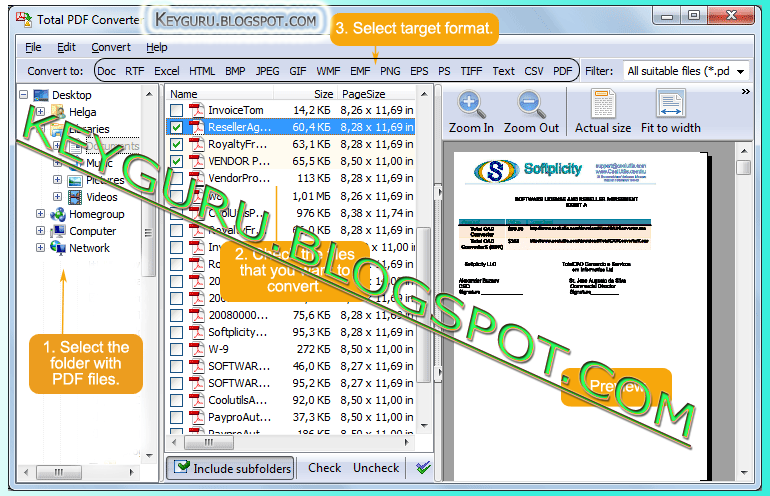Click the PDF icon of PayproAut file
Image resolution: width=770 pixels, height=496 pixels.
197,417
